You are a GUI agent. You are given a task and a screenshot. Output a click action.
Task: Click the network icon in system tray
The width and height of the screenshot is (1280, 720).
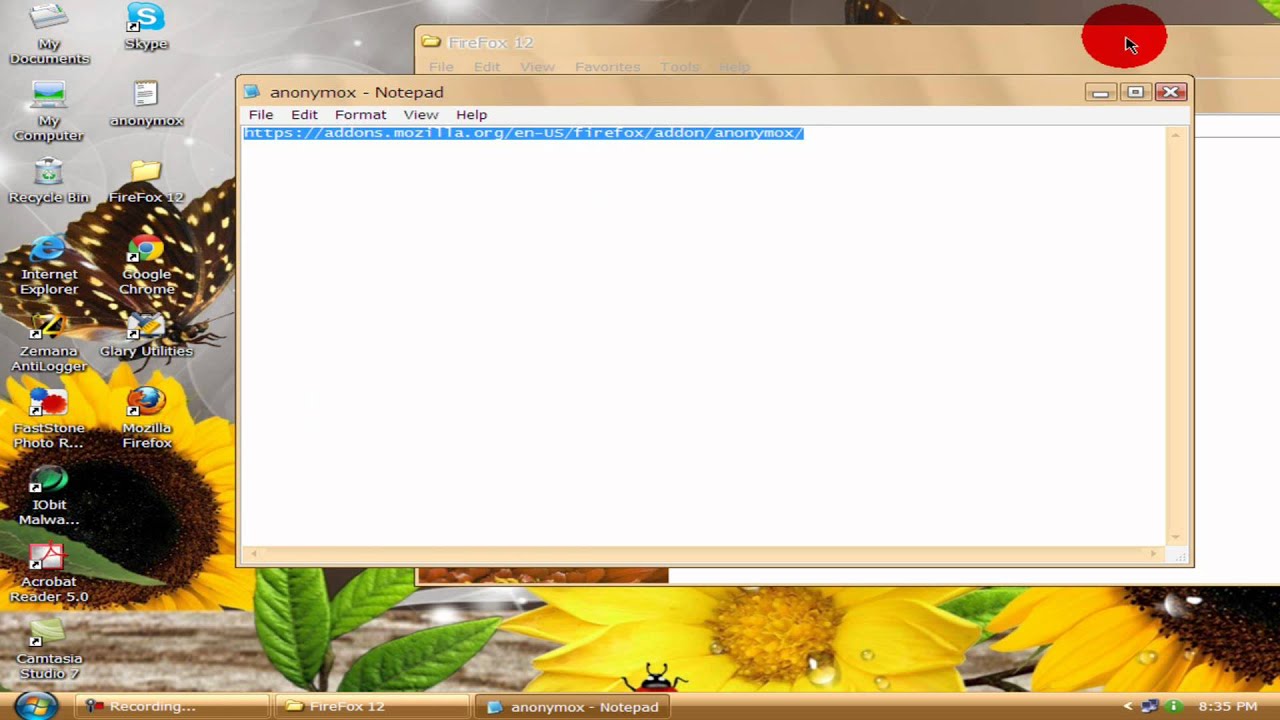[x=1151, y=706]
